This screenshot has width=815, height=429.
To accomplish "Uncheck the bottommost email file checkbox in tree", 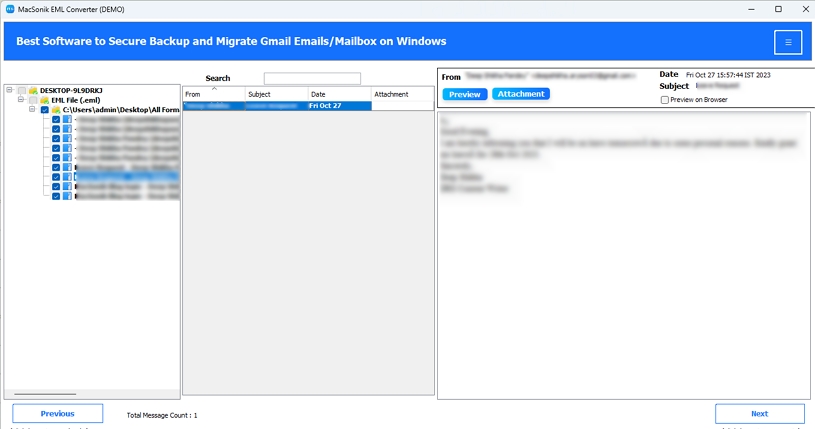I will click(x=56, y=196).
